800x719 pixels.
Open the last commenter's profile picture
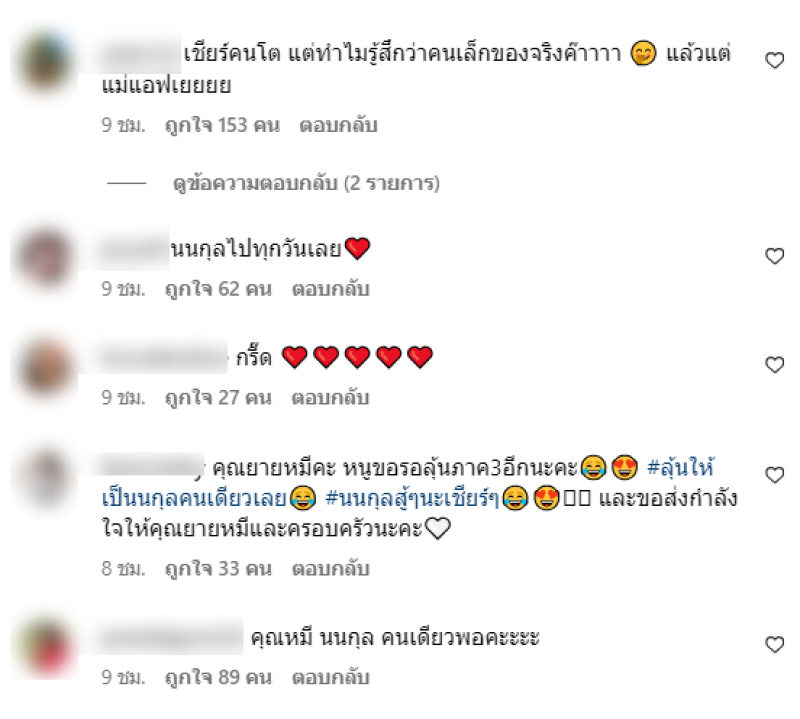coord(46,647)
